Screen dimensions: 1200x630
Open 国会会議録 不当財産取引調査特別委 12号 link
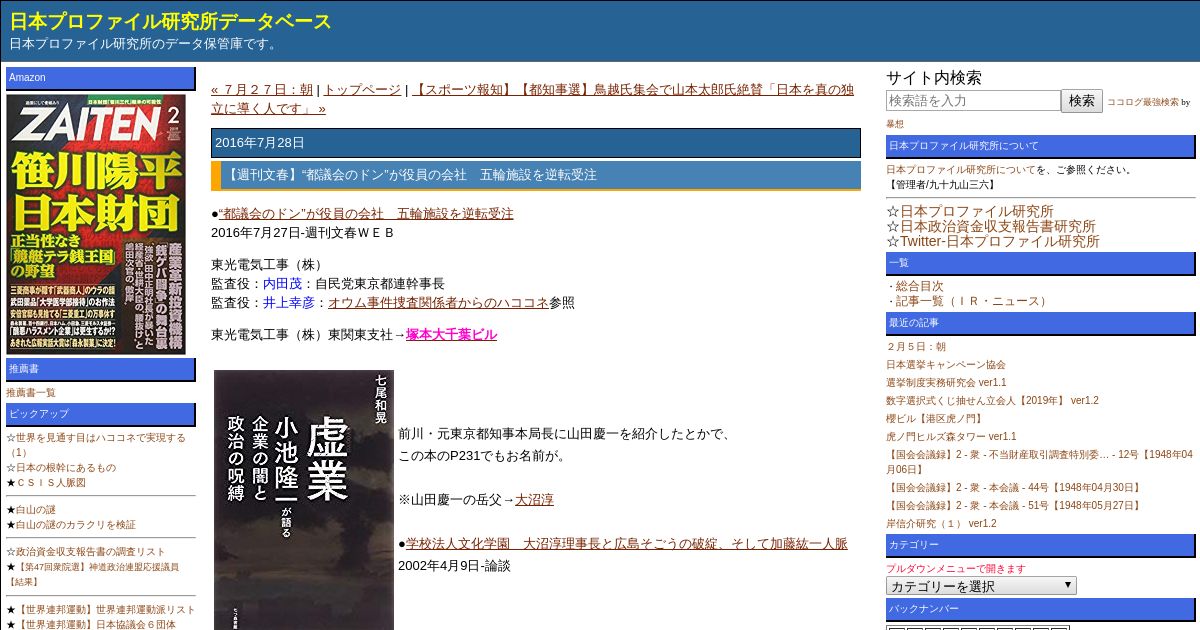pos(1039,462)
